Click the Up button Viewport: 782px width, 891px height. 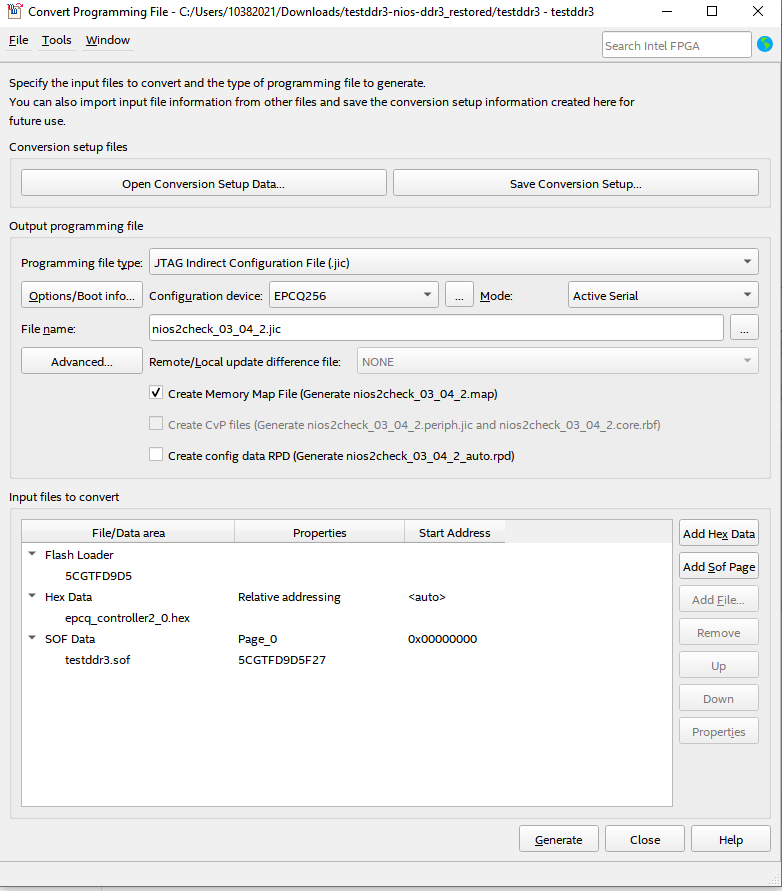pos(719,665)
